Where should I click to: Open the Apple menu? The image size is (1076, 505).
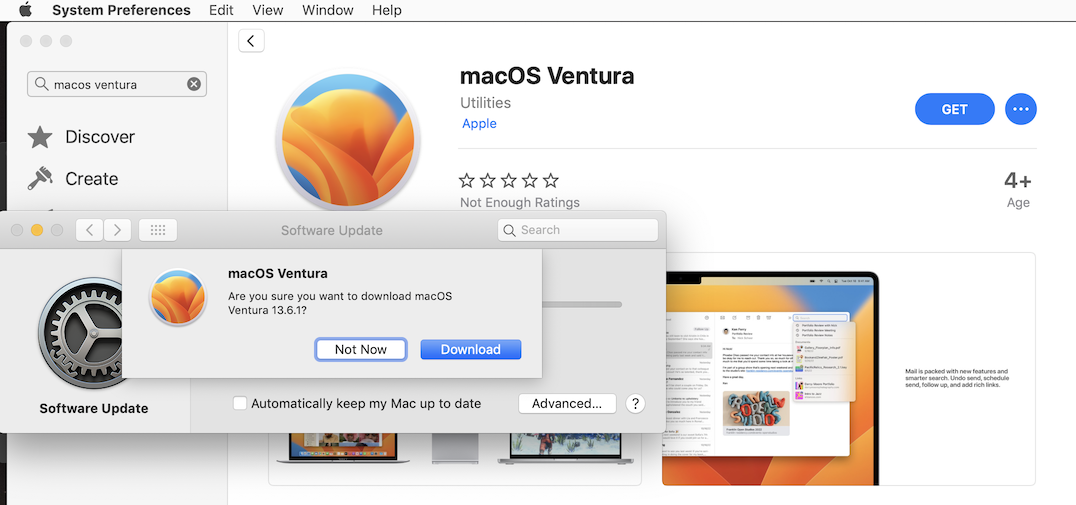pos(25,10)
